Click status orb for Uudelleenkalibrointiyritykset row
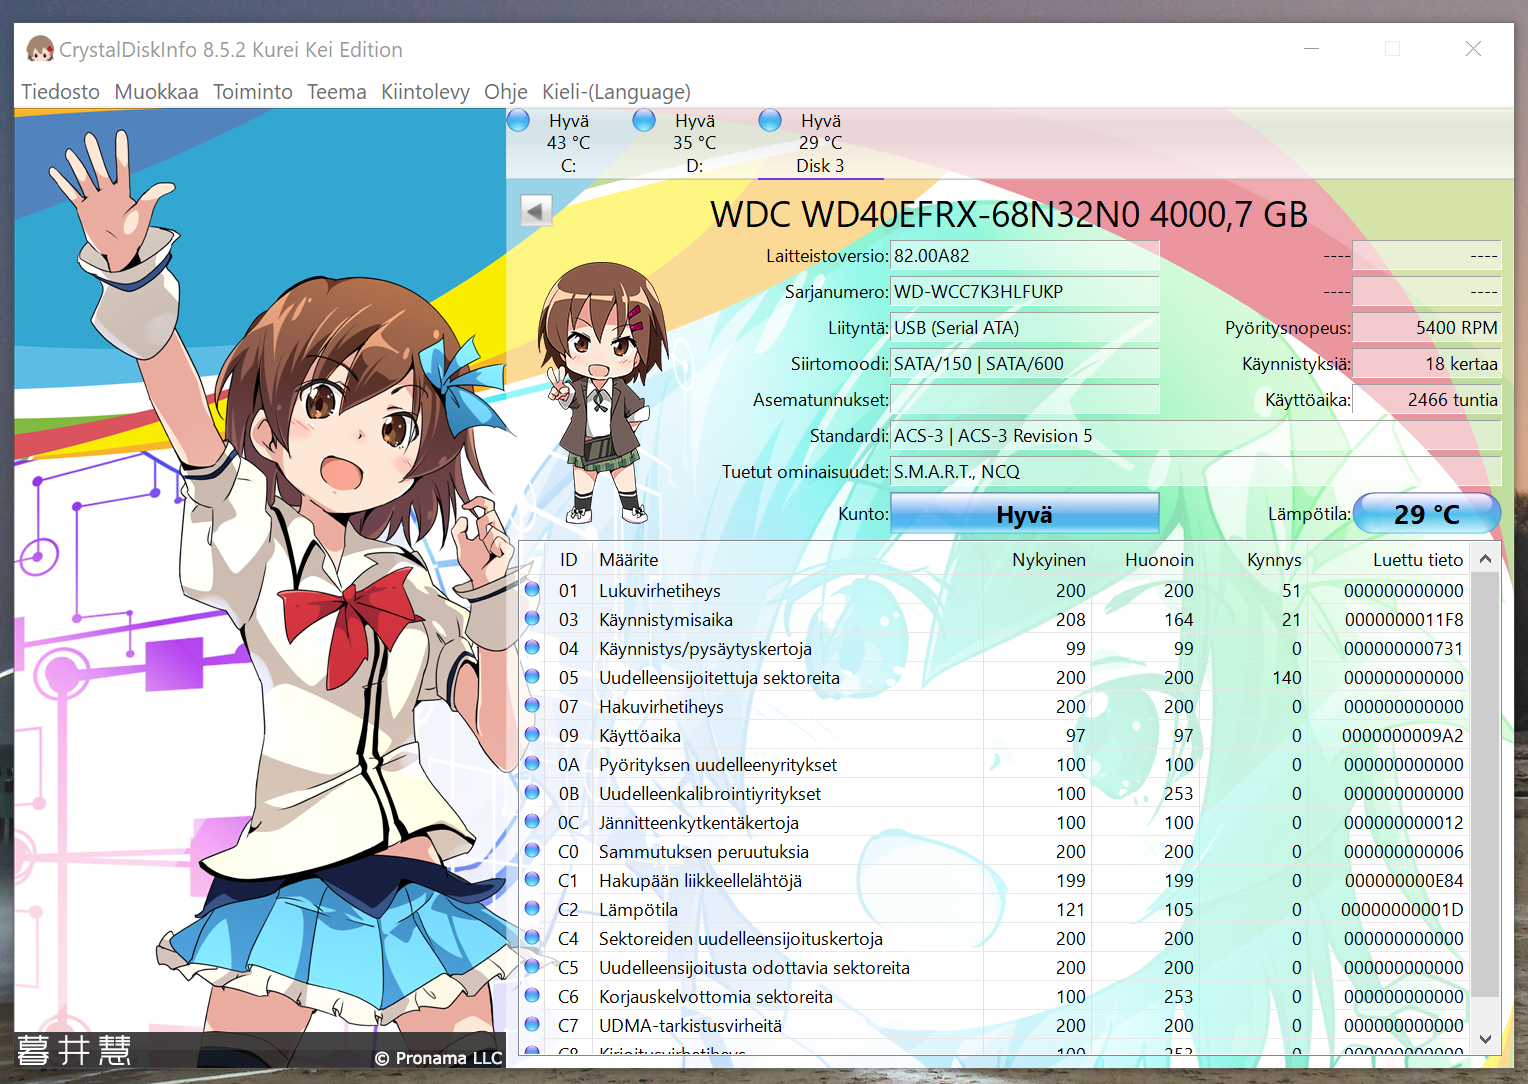 (532, 793)
